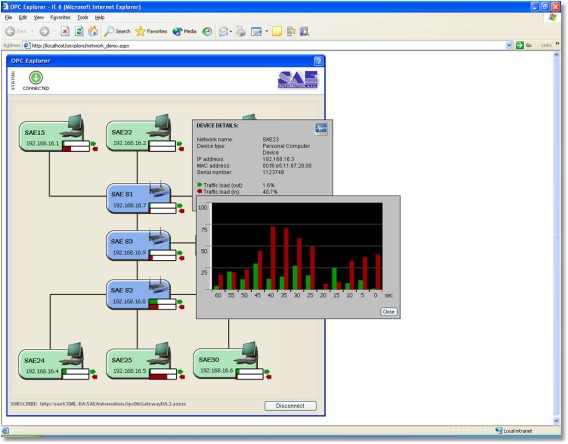The height and width of the screenshot is (444, 568).
Task: Click the vertical scrollbar up arrow
Action: coord(556,55)
